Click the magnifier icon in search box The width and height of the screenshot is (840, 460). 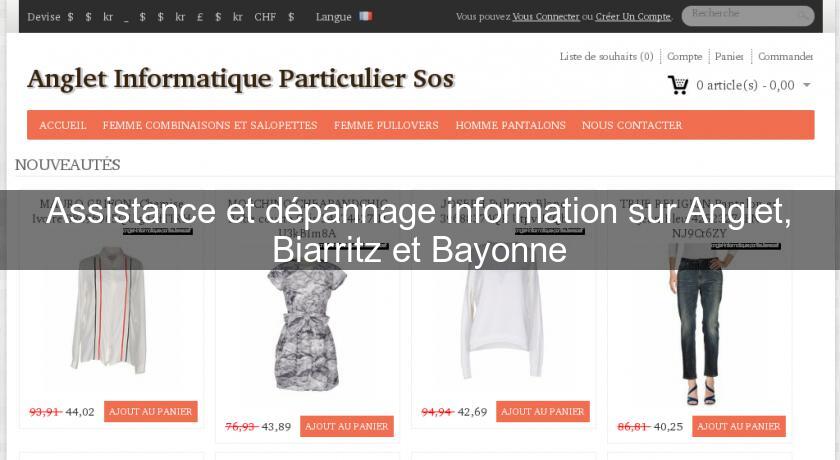point(803,16)
